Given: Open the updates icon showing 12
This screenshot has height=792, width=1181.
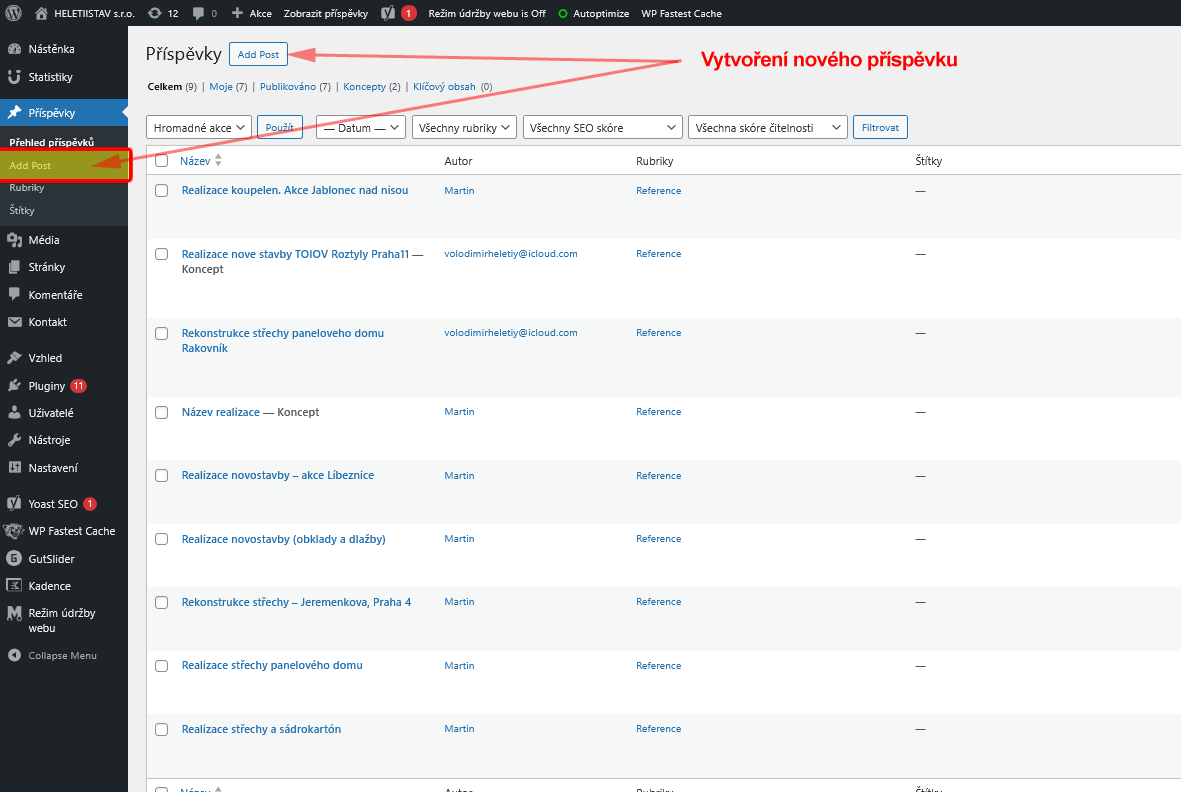Looking at the screenshot, I should (x=154, y=13).
